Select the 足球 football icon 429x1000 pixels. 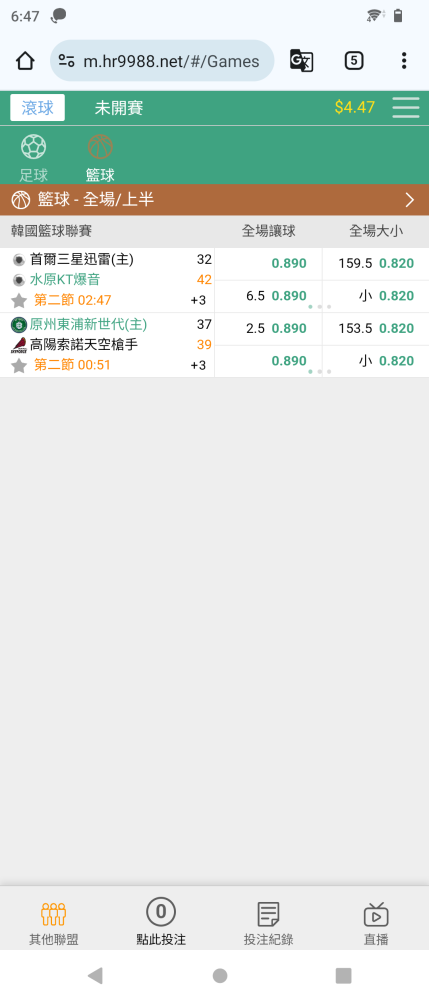click(33, 147)
